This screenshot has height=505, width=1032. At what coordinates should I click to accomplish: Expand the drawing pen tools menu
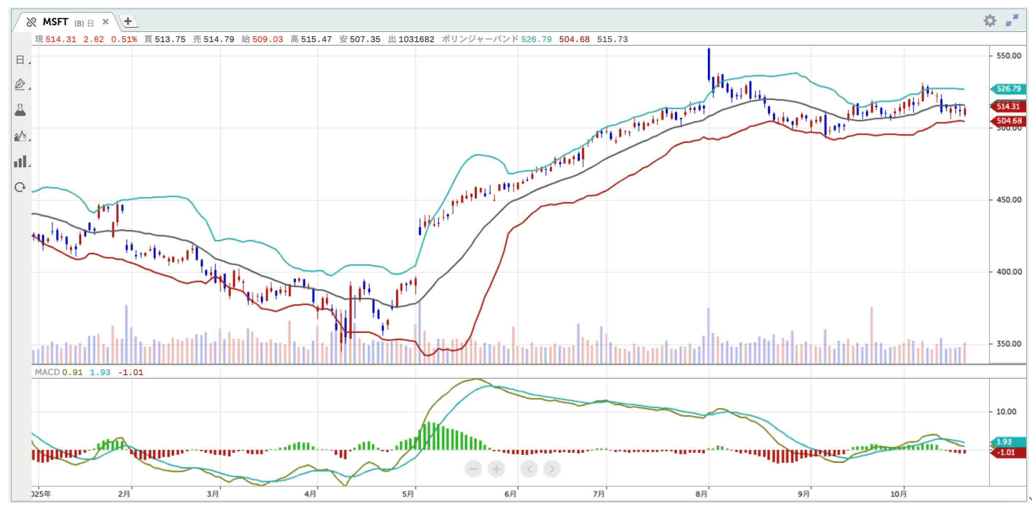pos(20,85)
